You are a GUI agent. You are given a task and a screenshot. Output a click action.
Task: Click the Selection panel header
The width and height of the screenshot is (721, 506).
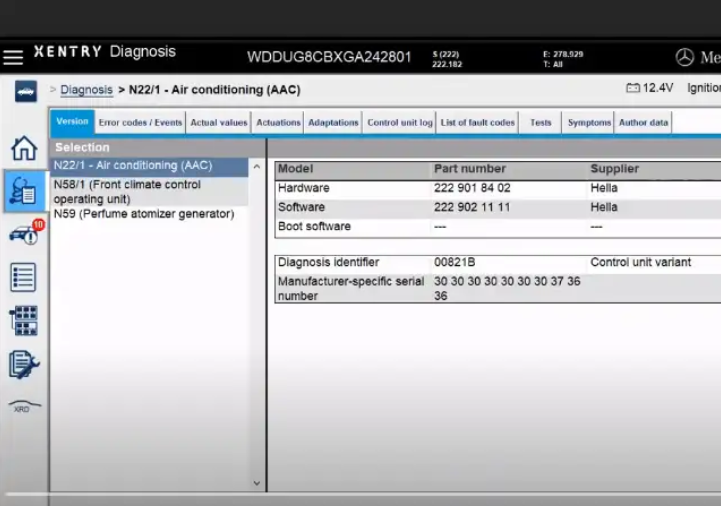pyautogui.click(x=157, y=147)
